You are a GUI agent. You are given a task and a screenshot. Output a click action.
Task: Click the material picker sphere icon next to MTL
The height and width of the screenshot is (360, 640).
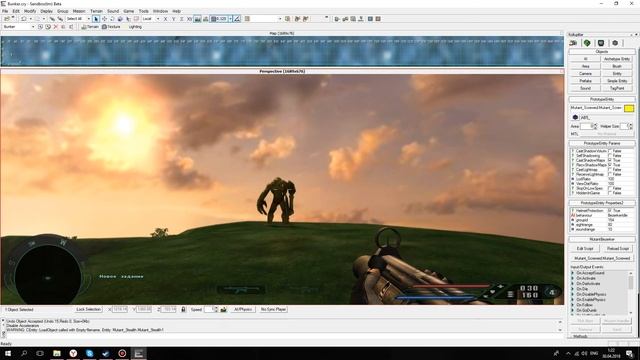575,118
